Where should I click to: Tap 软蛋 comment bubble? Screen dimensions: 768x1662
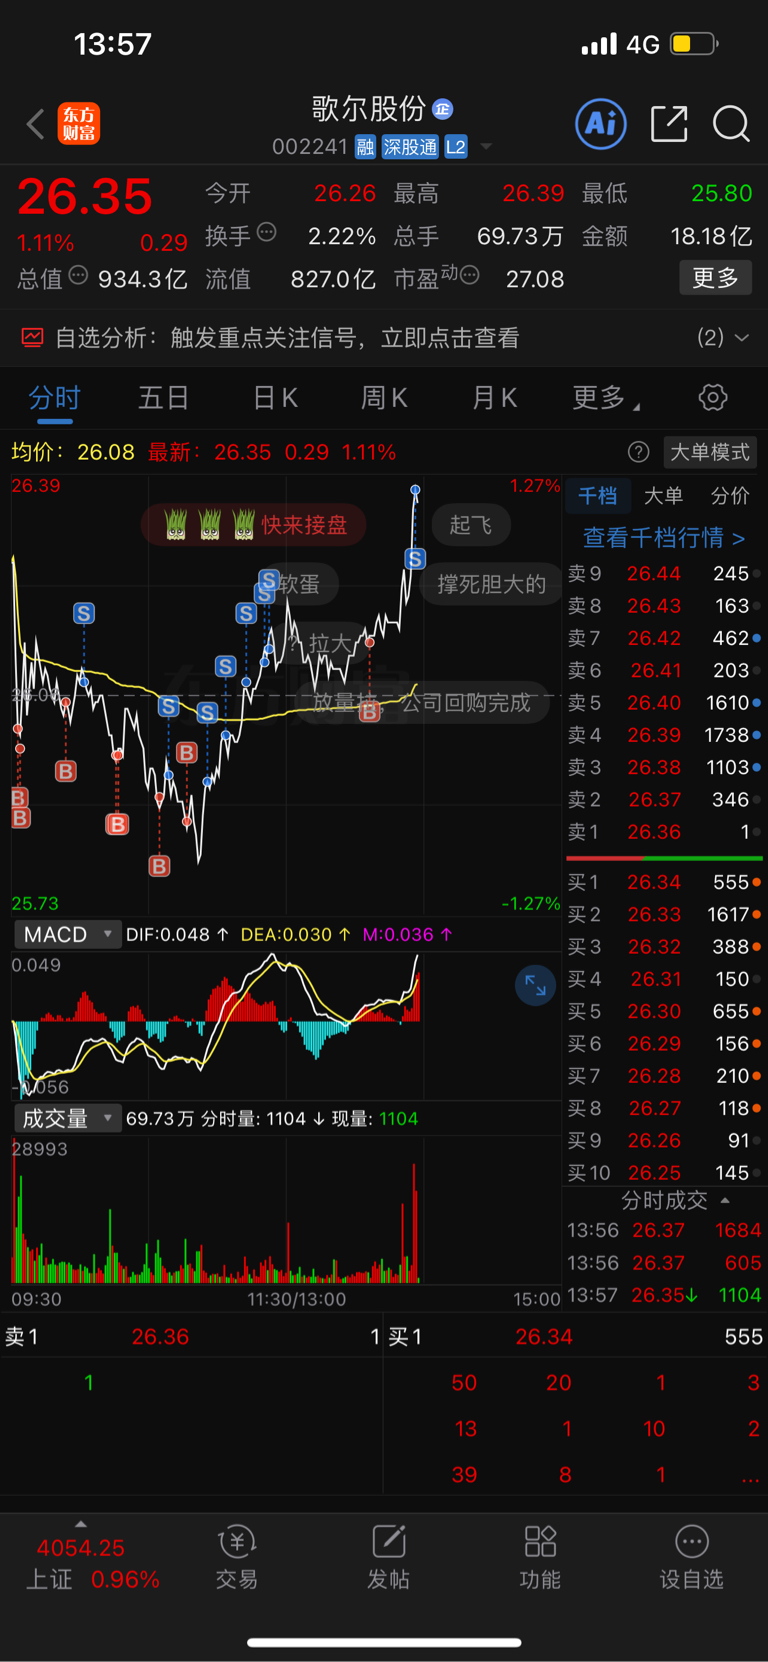[x=299, y=584]
